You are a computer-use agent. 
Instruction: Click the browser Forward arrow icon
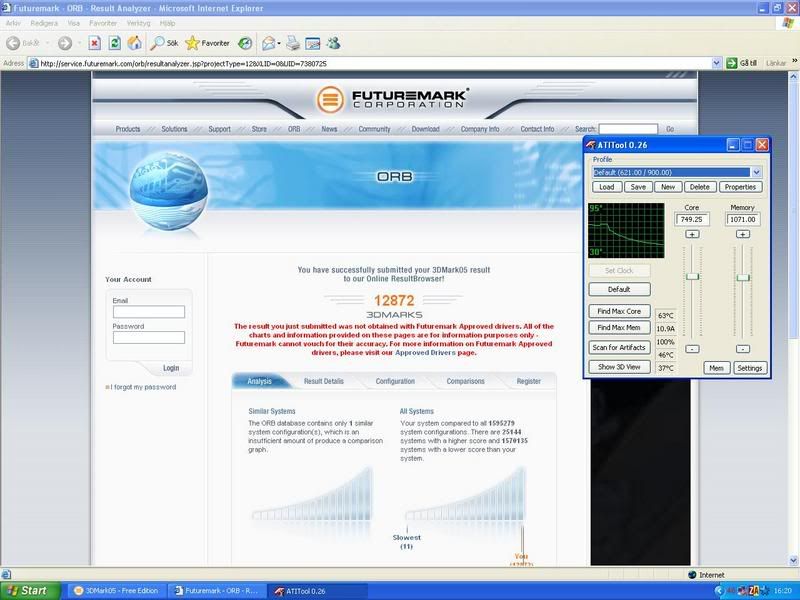tap(65, 43)
